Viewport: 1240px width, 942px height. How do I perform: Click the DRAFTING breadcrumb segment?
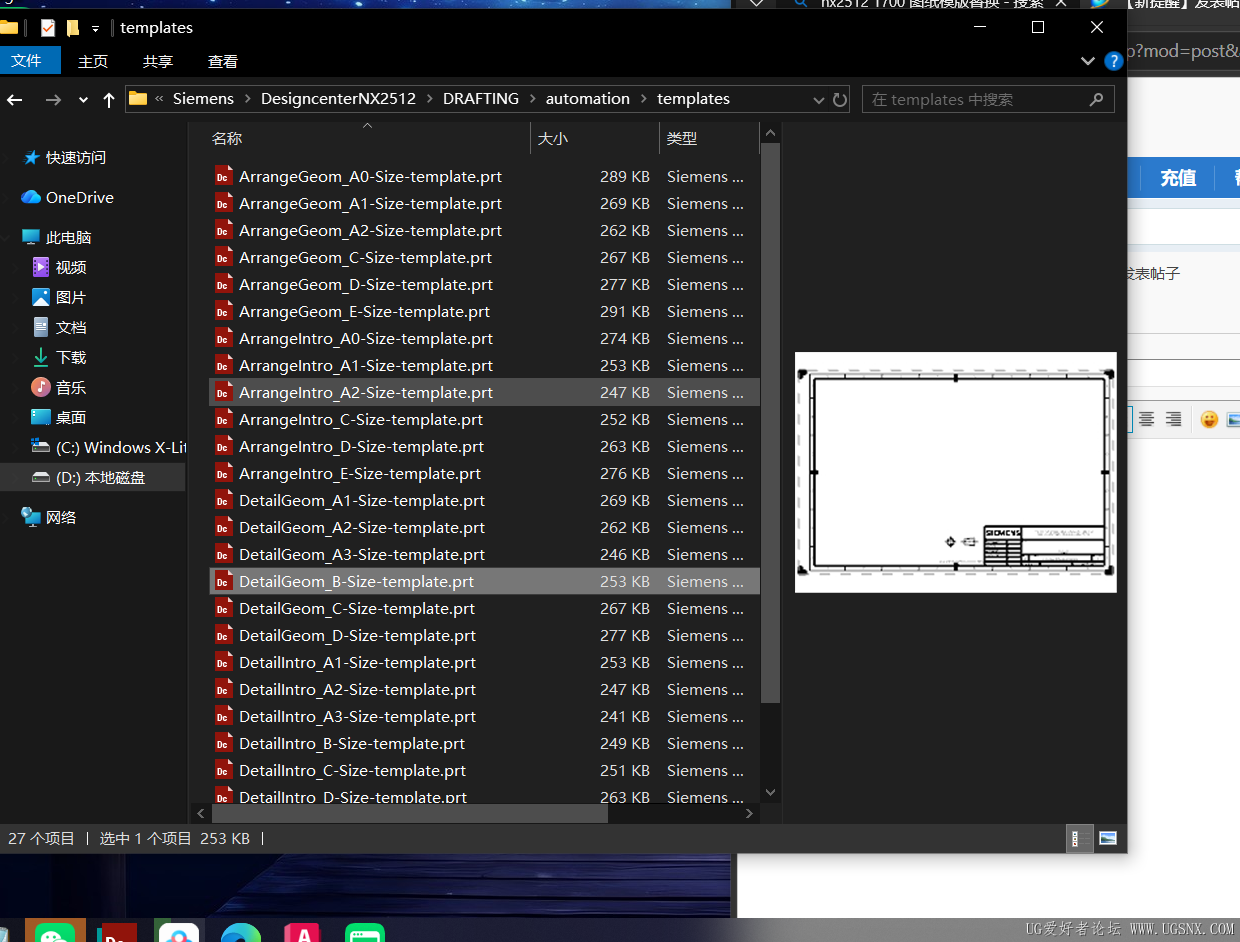click(x=481, y=99)
